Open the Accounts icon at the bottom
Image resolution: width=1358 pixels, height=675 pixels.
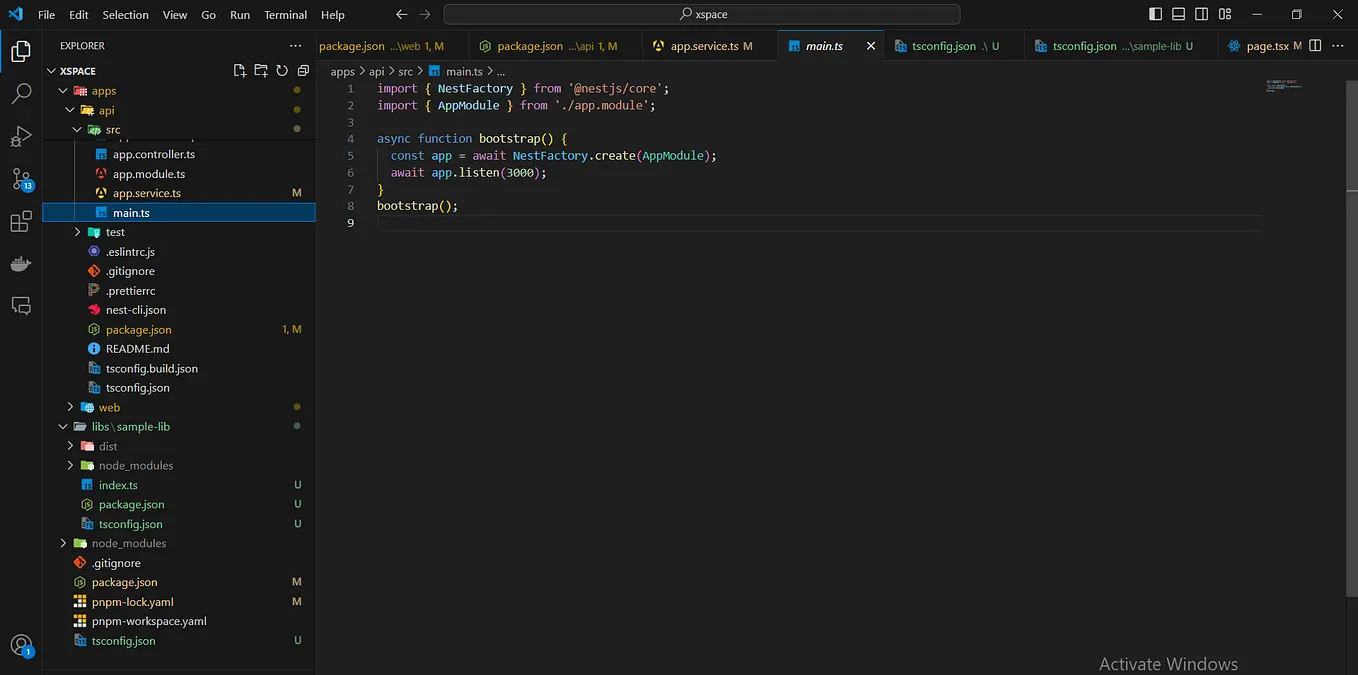21,647
